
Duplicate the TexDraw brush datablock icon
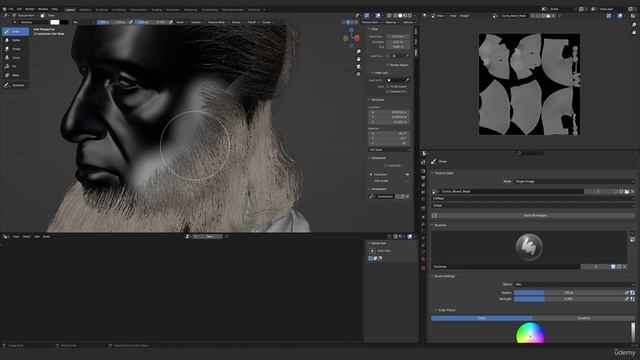pyautogui.click(x=619, y=267)
